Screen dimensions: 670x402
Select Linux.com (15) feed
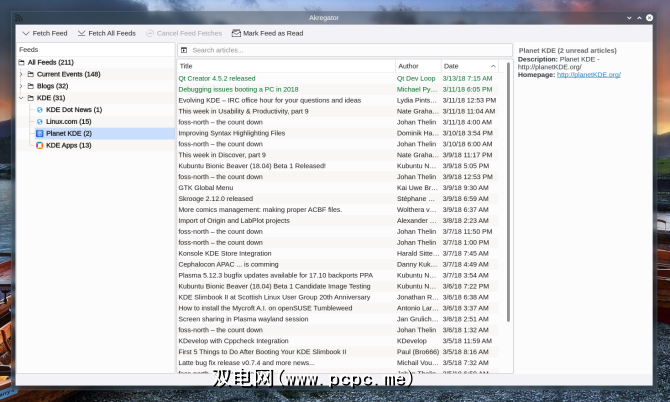(x=68, y=122)
